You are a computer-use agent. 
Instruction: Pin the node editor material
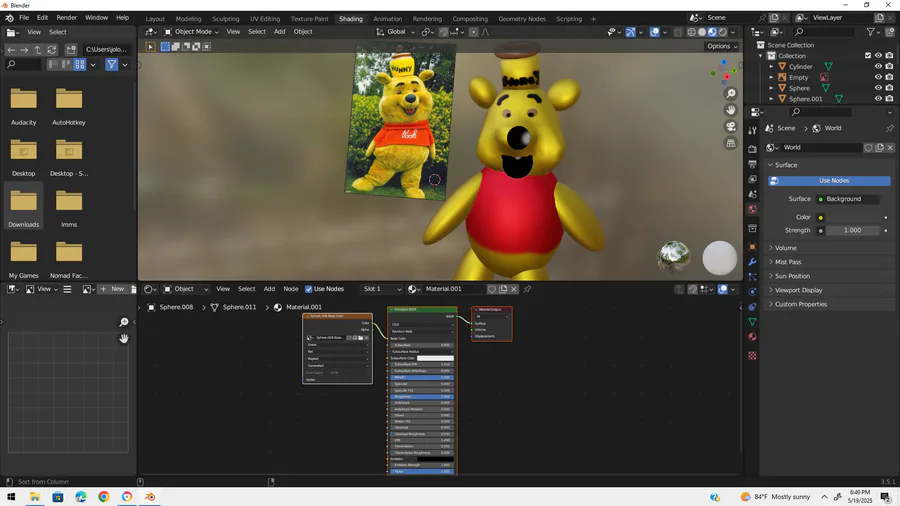point(527,289)
